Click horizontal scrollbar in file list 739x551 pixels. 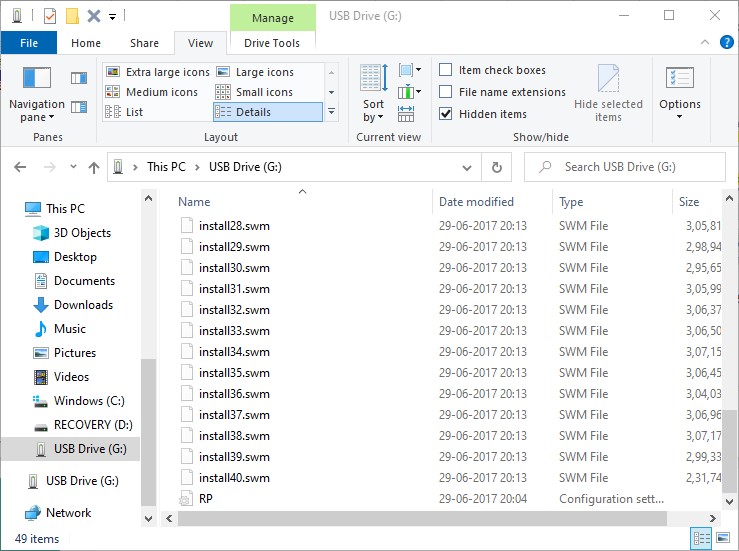point(422,518)
